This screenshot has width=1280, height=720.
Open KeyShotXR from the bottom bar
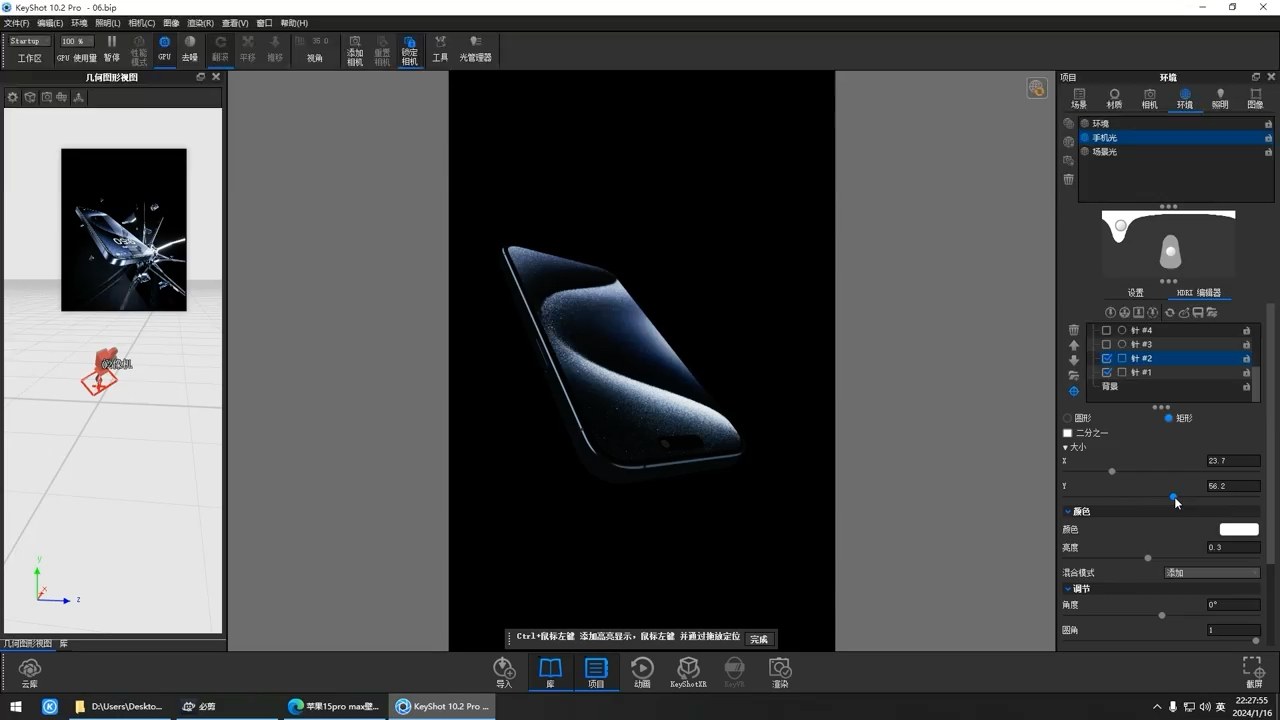click(688, 671)
